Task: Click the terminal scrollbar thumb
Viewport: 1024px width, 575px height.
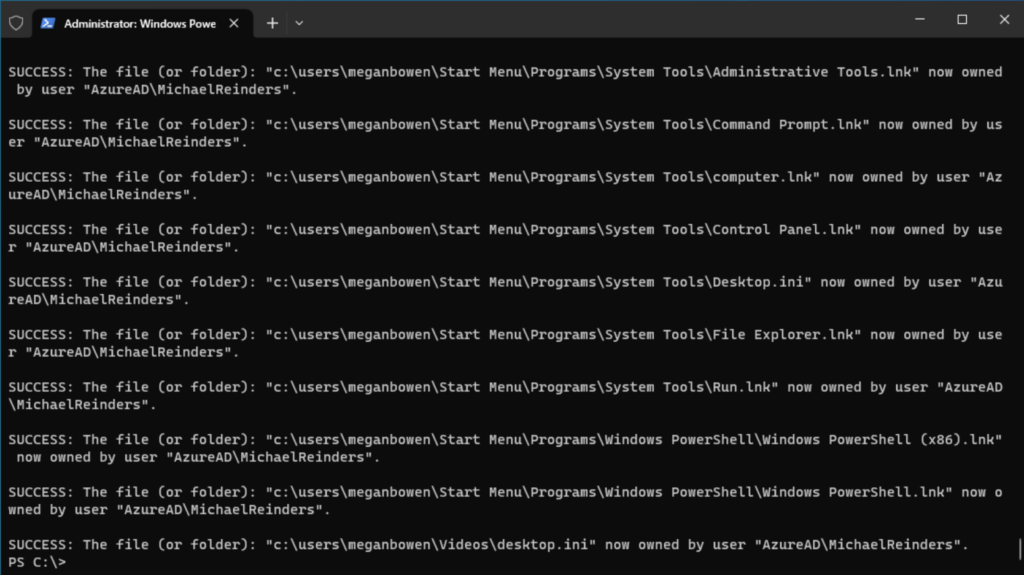Action: coord(1020,550)
